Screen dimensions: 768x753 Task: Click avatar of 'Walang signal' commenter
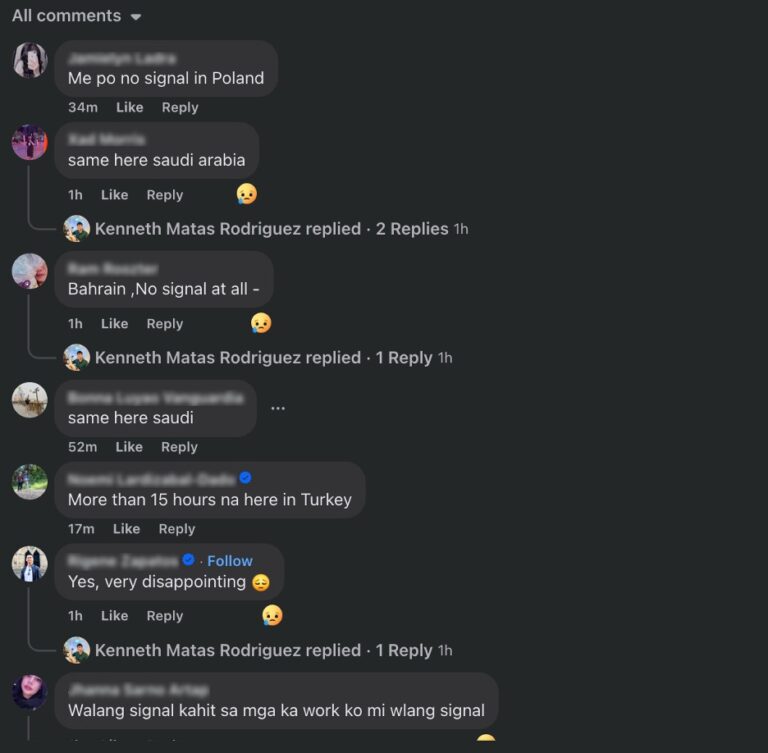click(x=30, y=691)
